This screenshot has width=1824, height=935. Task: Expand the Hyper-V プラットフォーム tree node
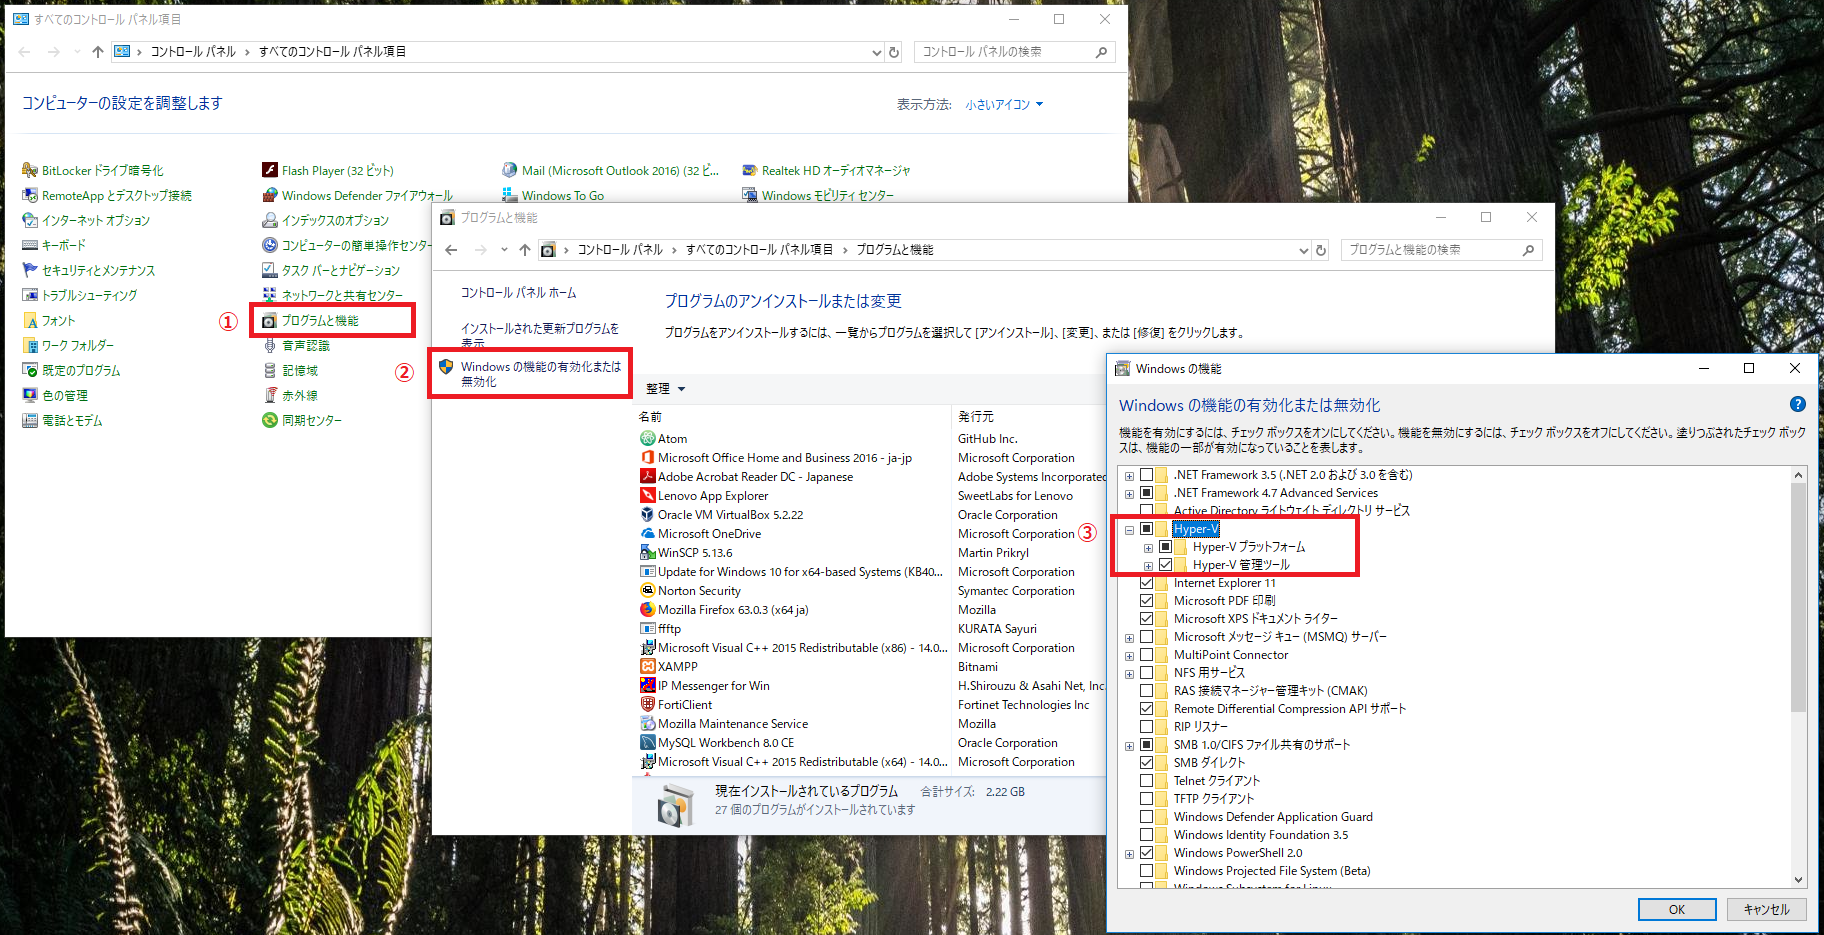coord(1148,548)
